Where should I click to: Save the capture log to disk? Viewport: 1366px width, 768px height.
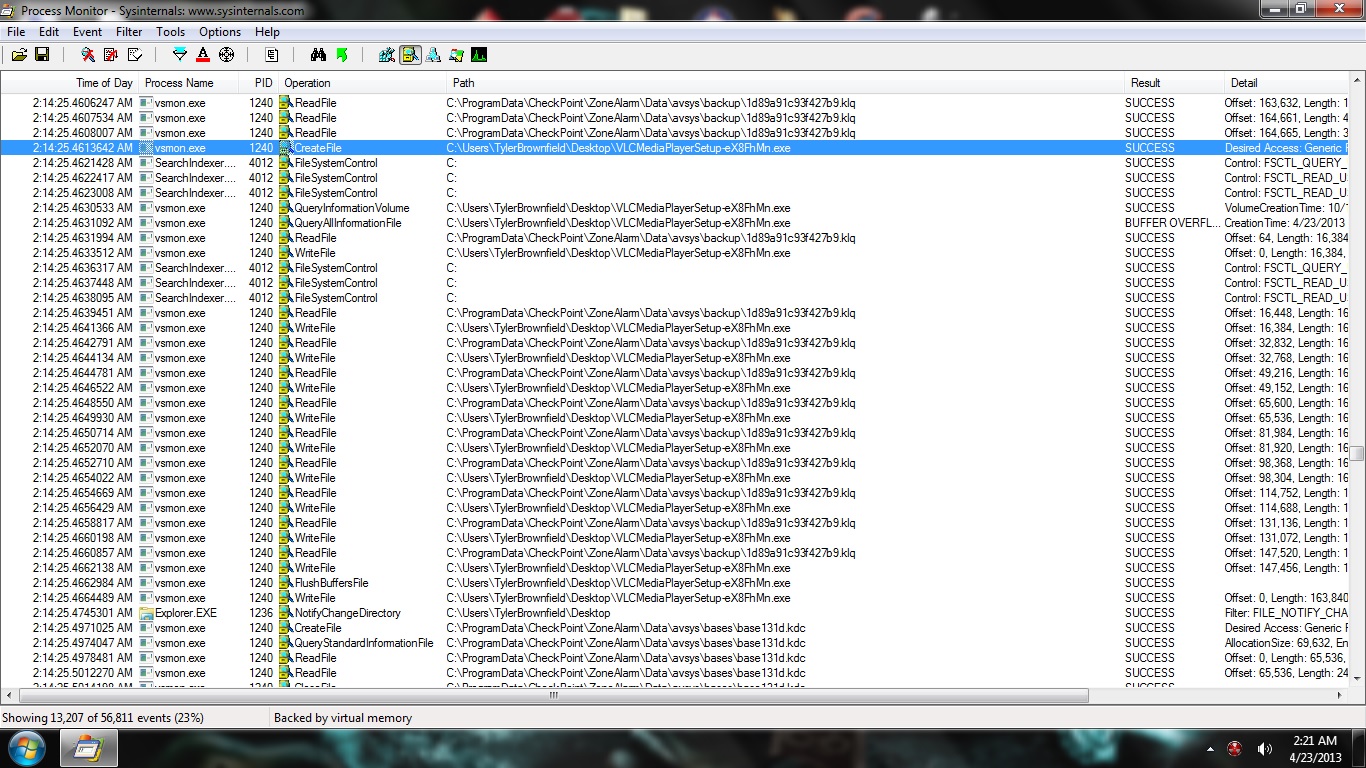pyautogui.click(x=42, y=55)
